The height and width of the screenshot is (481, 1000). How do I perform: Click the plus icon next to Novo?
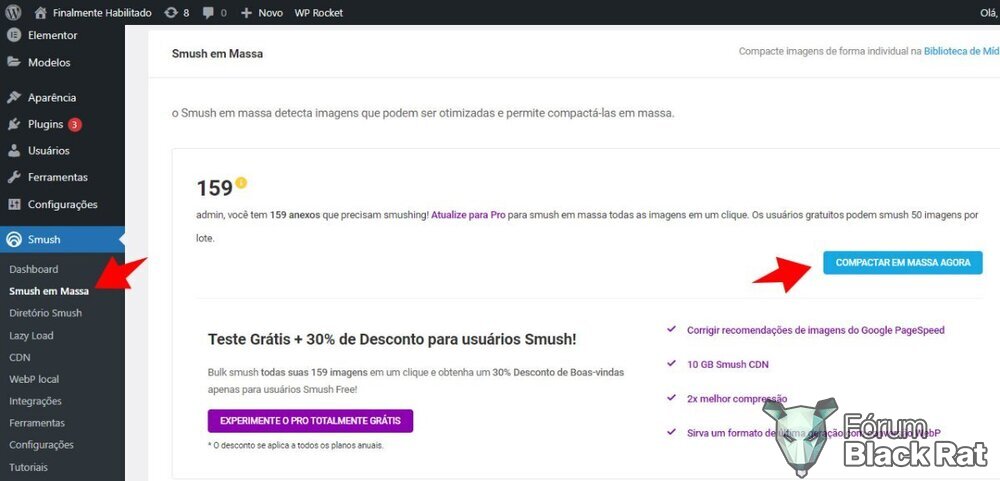pos(246,13)
